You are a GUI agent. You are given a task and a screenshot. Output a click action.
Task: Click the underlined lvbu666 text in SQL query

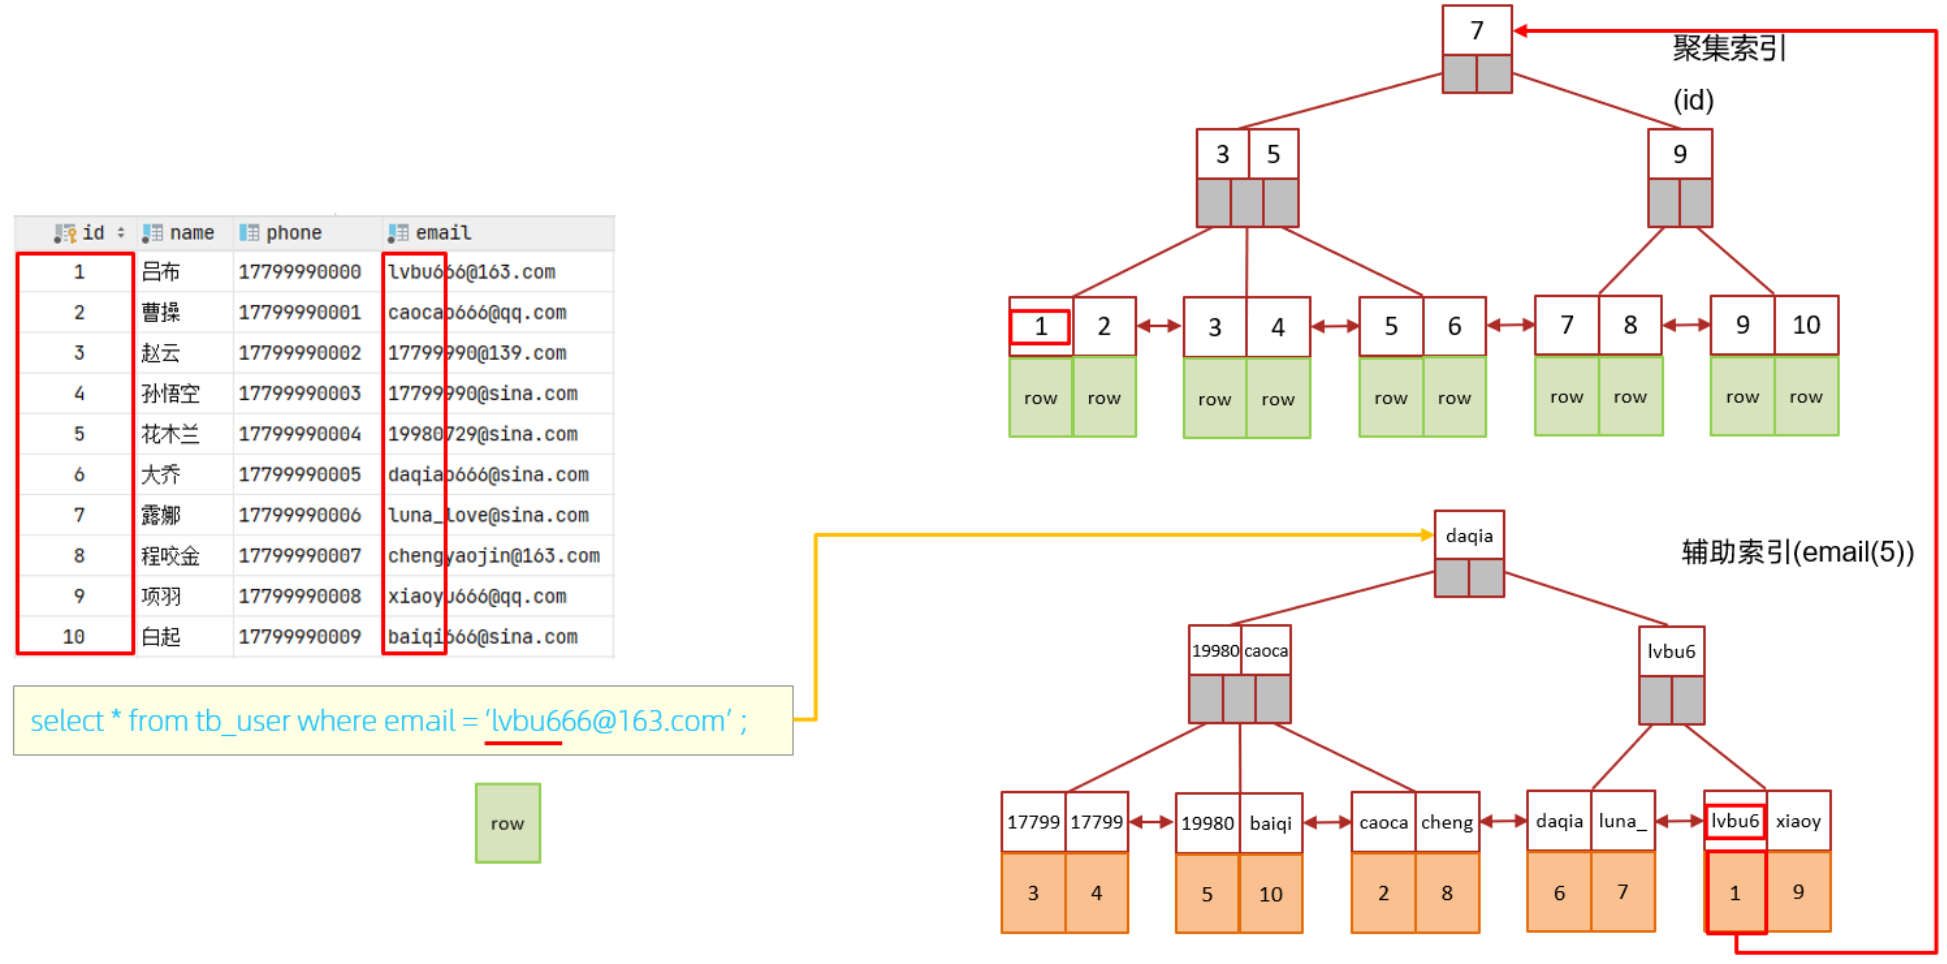tap(523, 721)
